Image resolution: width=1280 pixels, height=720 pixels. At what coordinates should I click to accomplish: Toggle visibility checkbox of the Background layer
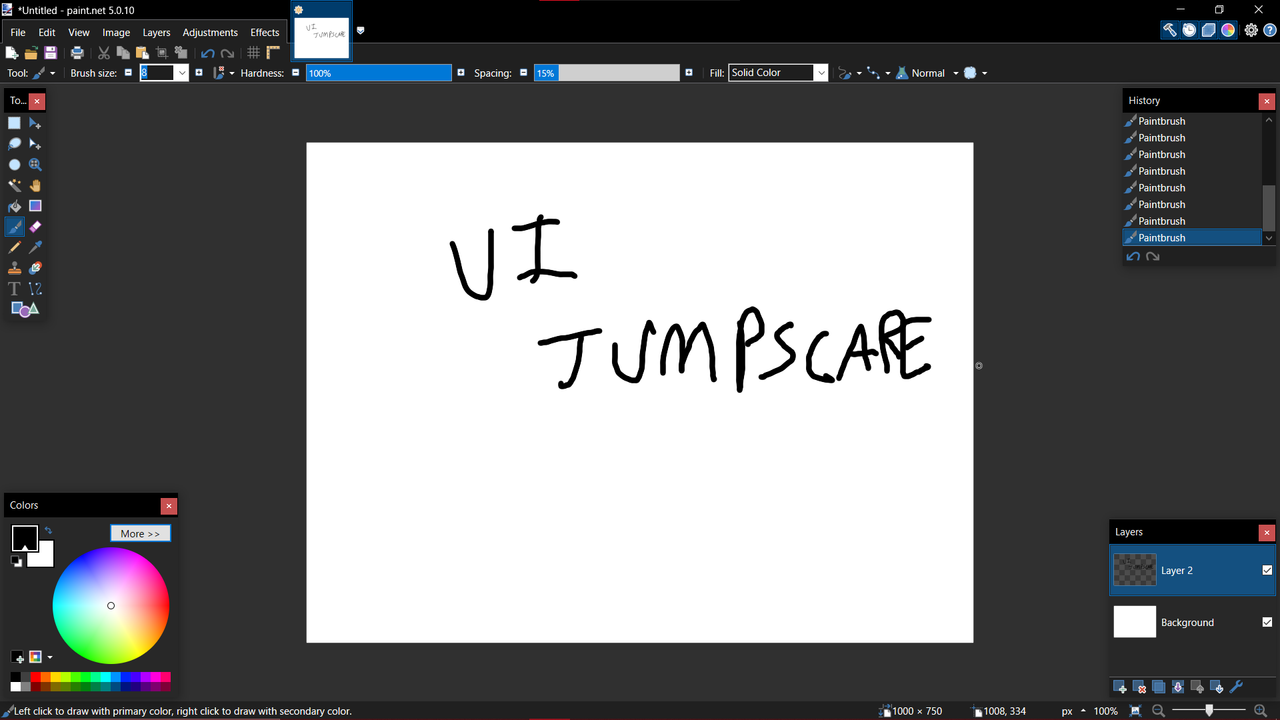tap(1269, 622)
